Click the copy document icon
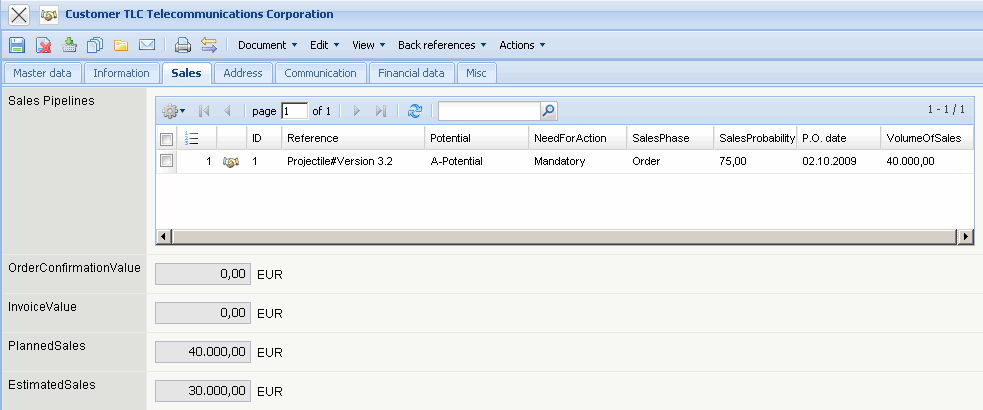983x410 pixels. pos(96,45)
